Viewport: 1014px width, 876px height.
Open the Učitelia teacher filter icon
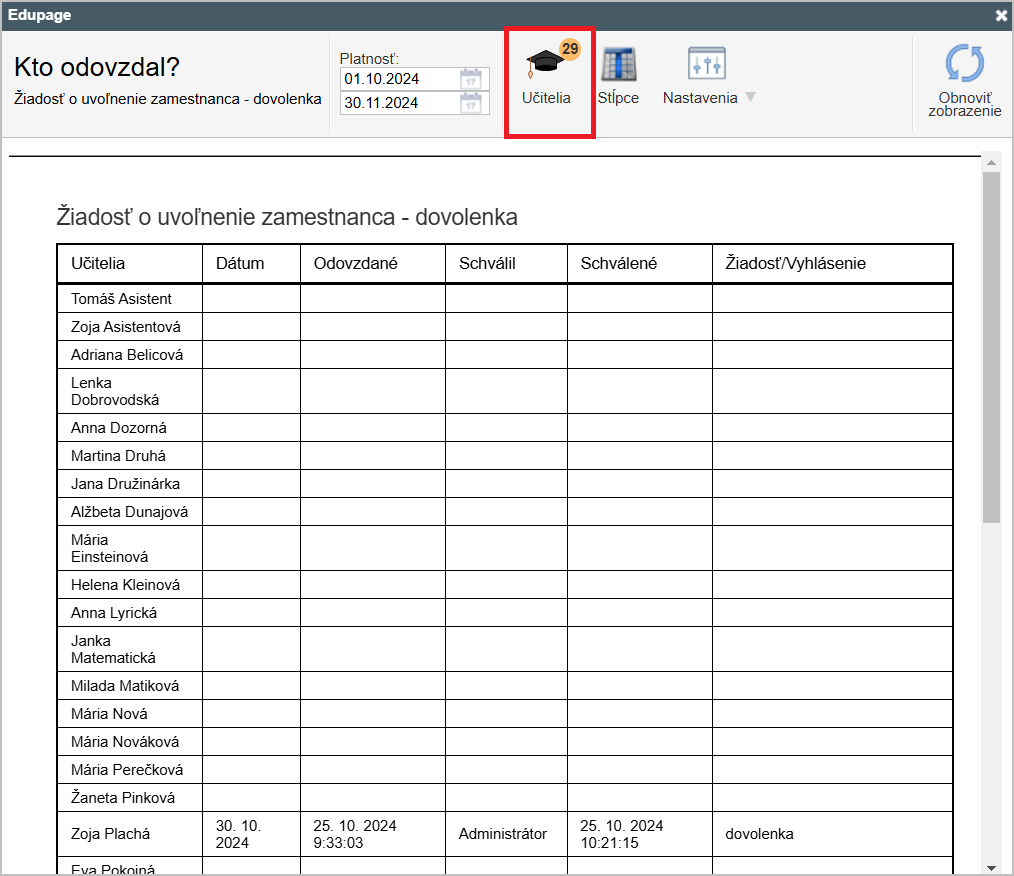click(x=545, y=64)
